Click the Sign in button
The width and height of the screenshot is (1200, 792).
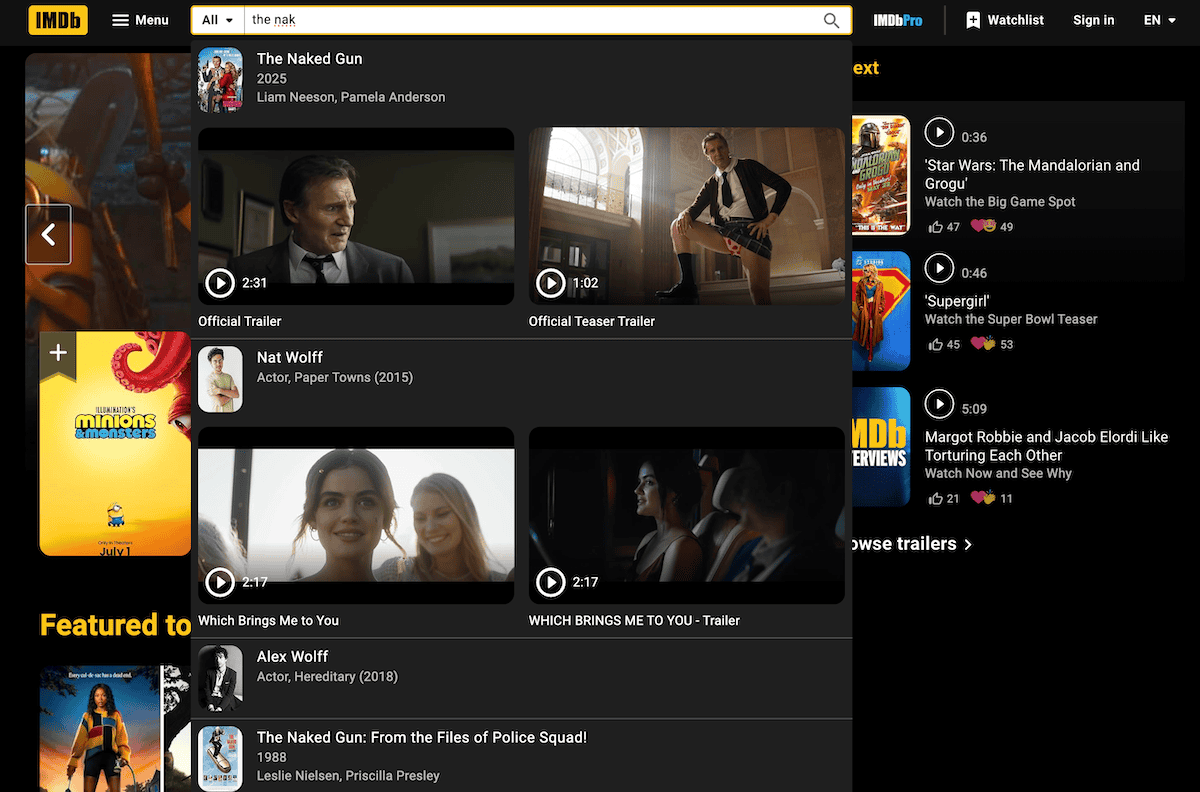coord(1093,20)
